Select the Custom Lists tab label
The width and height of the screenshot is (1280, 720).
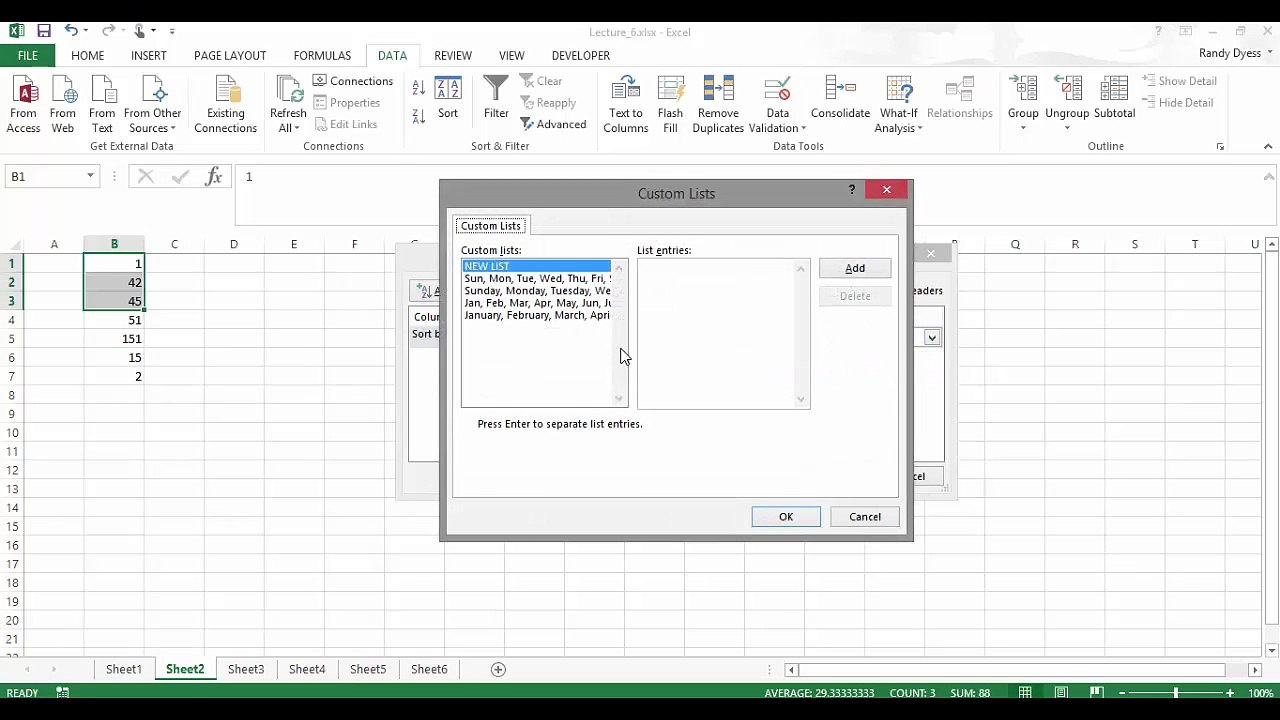pos(491,226)
